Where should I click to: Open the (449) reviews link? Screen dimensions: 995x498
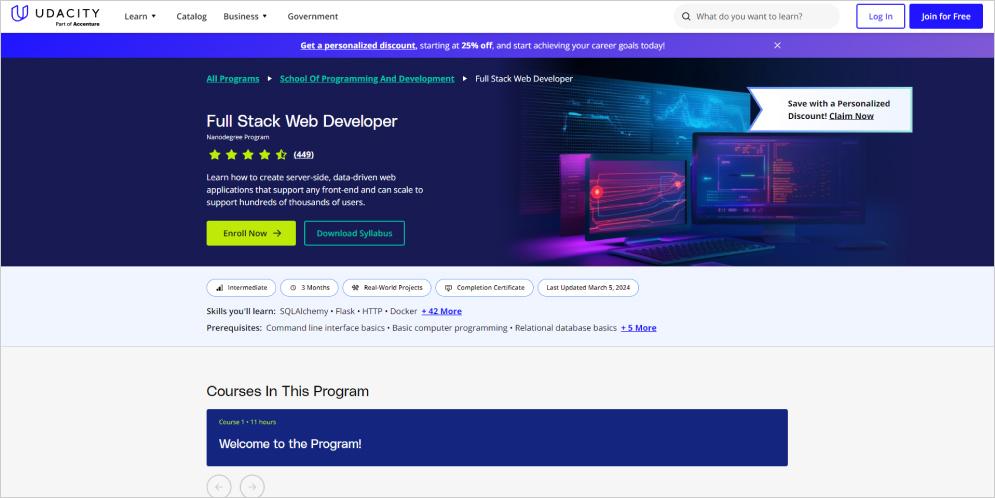[x=303, y=154]
